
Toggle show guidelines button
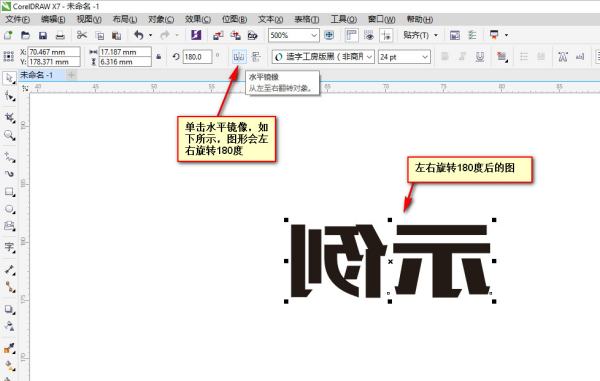coord(386,36)
